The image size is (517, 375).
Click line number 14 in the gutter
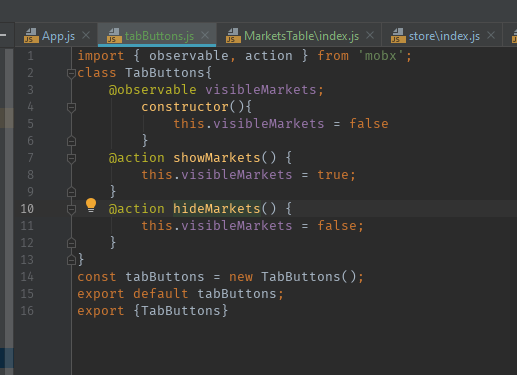pos(27,277)
